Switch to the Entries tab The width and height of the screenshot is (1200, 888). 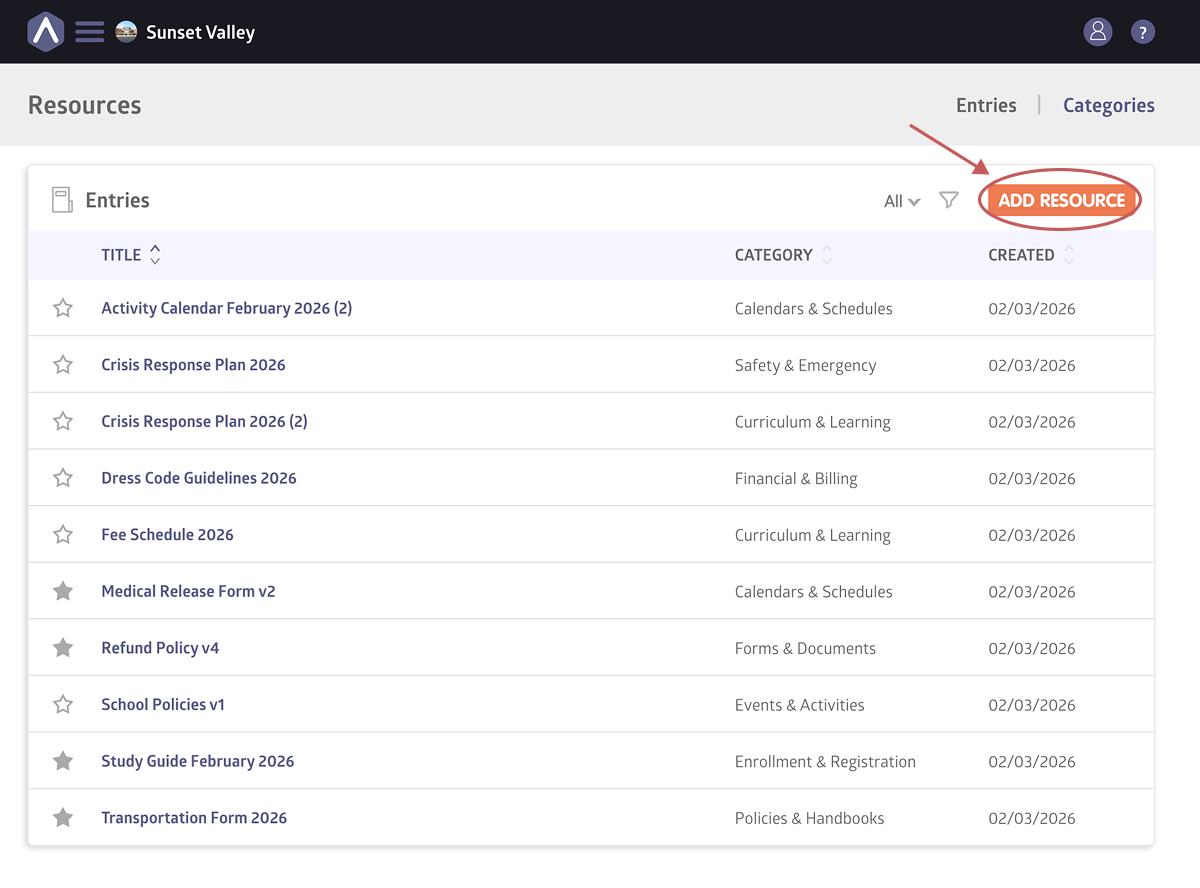tap(986, 105)
